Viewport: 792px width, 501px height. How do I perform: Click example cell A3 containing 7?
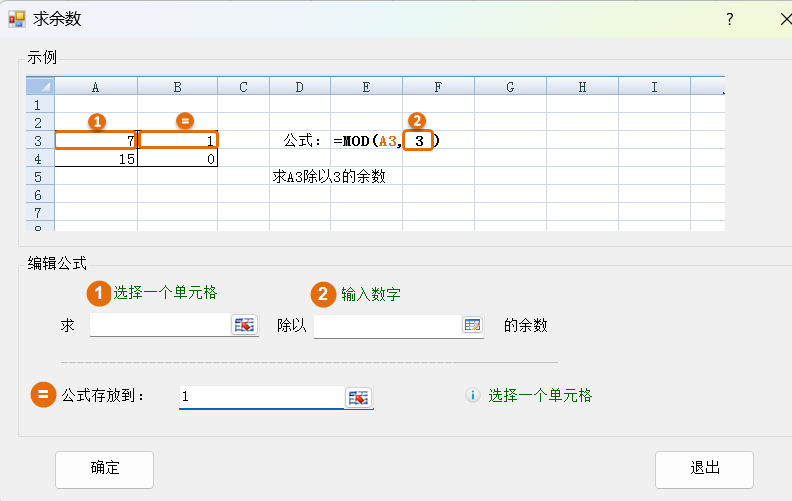coord(96,141)
